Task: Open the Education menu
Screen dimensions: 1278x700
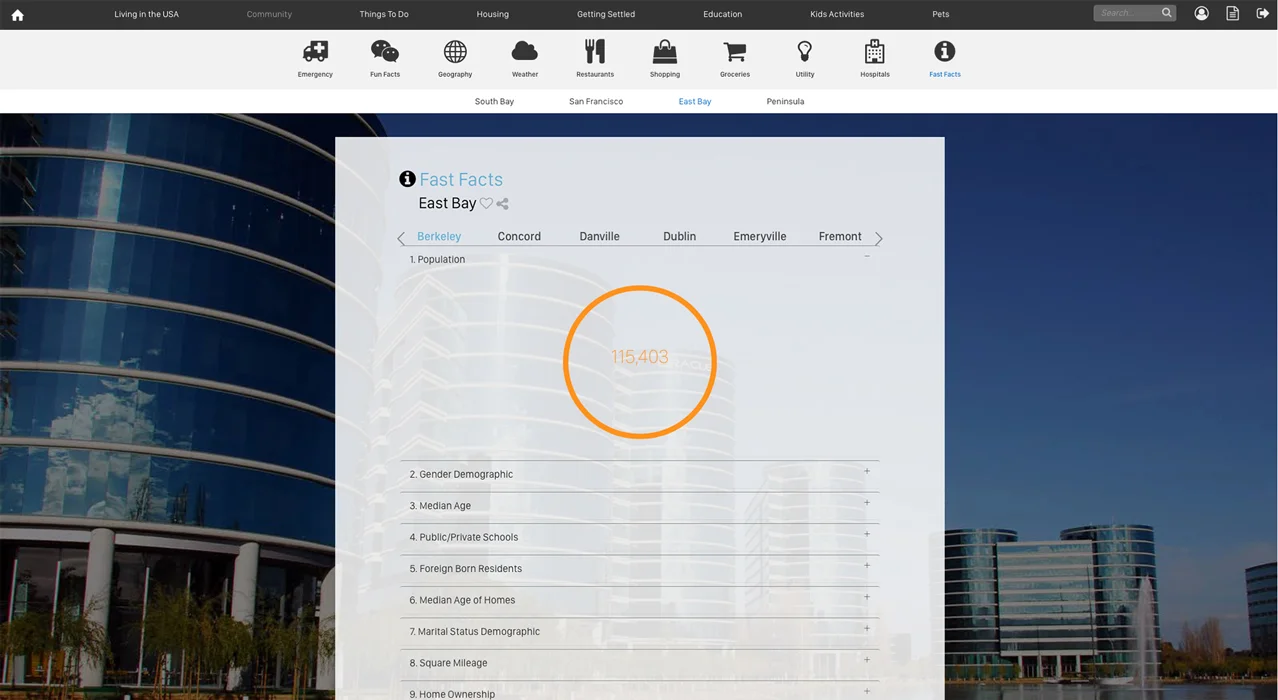Action: (722, 14)
